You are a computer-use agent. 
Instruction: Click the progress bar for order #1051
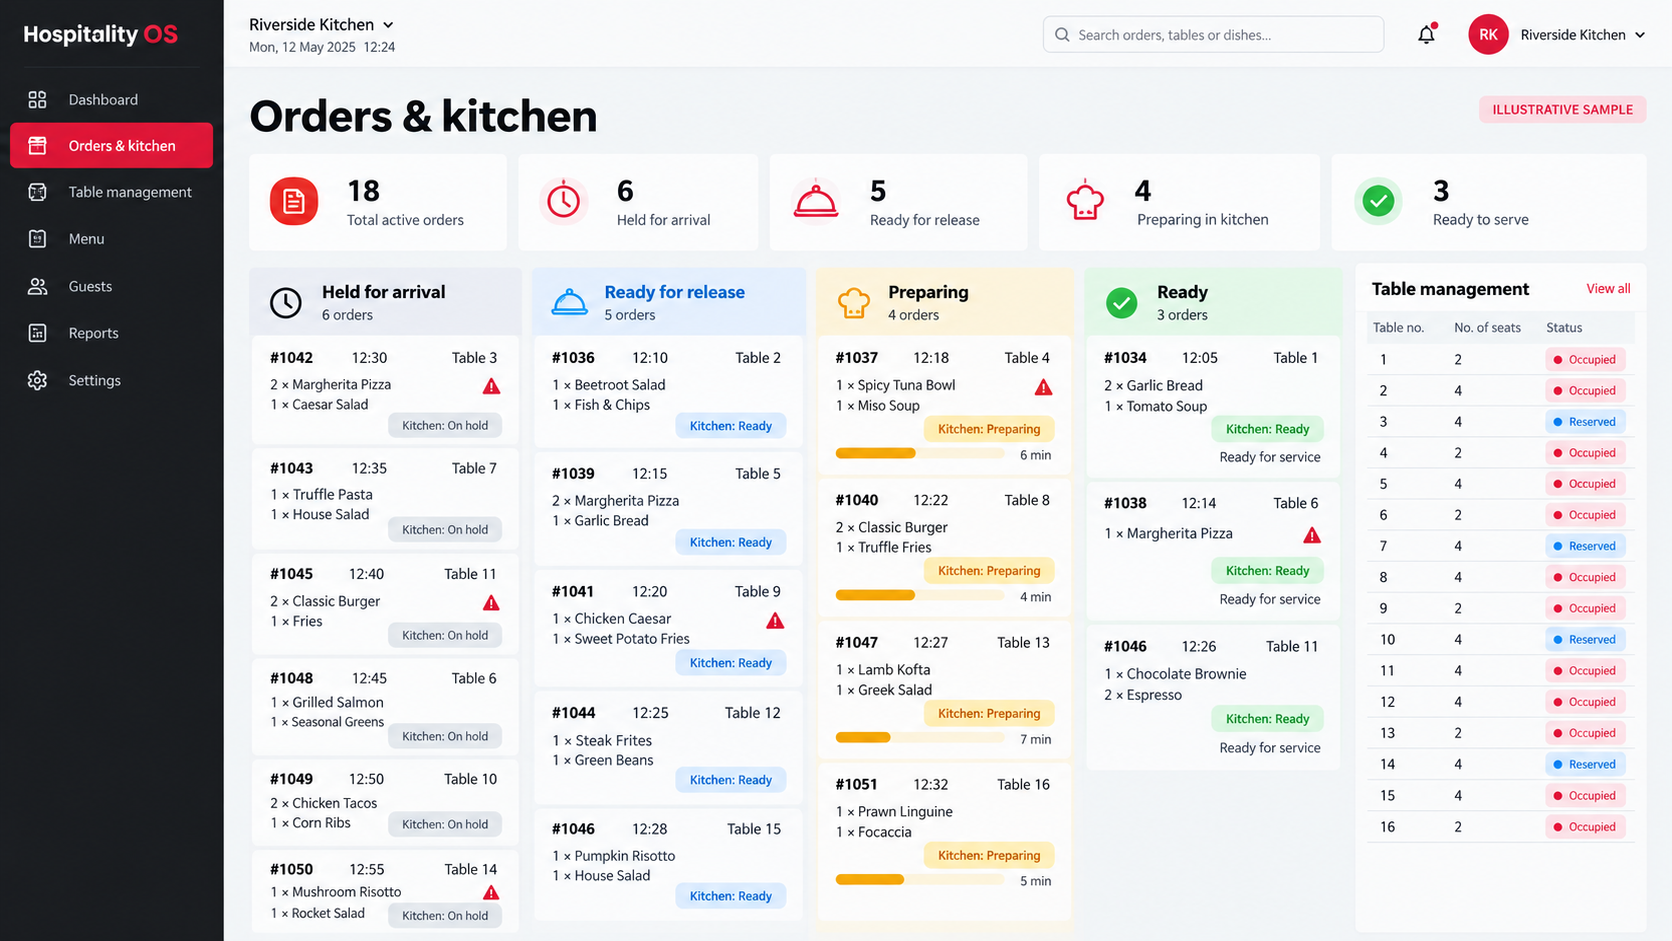(920, 880)
